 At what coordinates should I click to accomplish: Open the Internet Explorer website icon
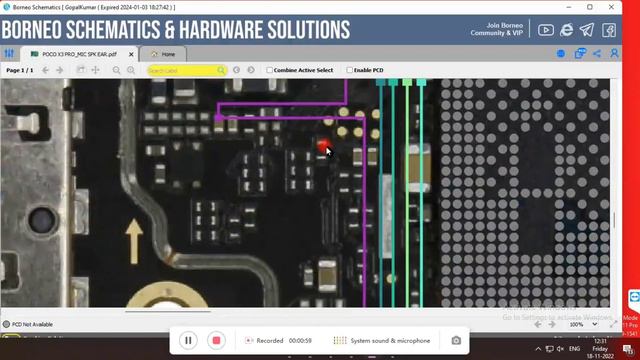coord(567,30)
